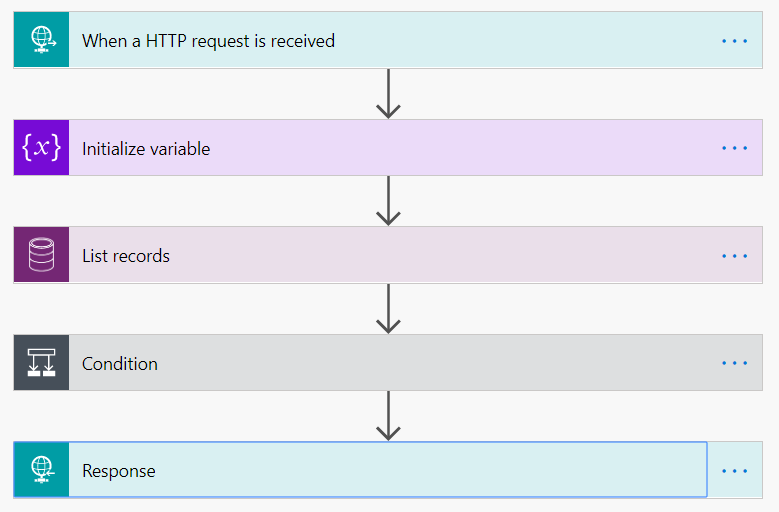This screenshot has width=779, height=512.
Task: Click the Condition branching icon
Action: pyautogui.click(x=41, y=363)
